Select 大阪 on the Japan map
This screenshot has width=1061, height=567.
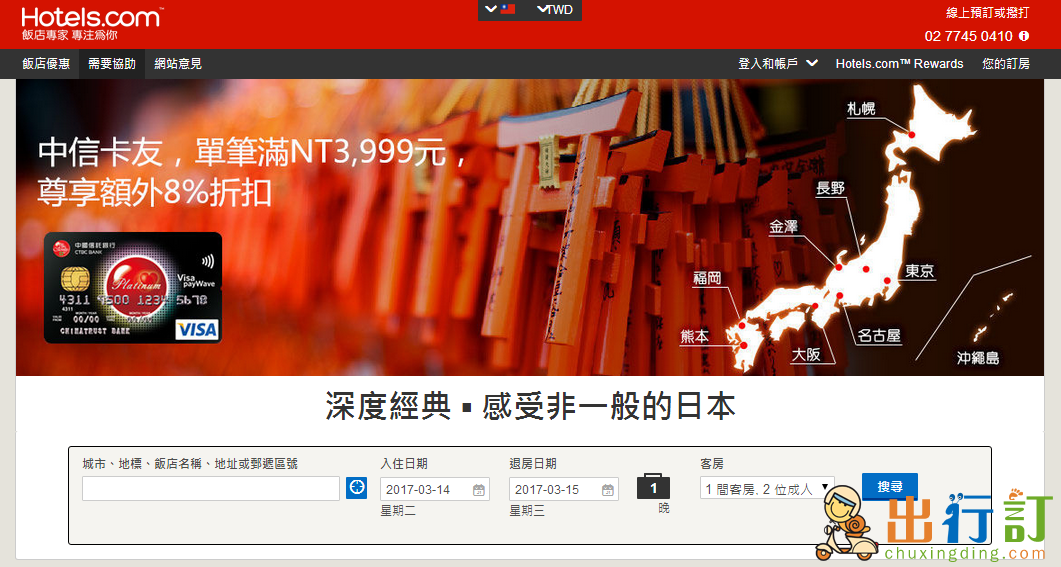coord(806,355)
